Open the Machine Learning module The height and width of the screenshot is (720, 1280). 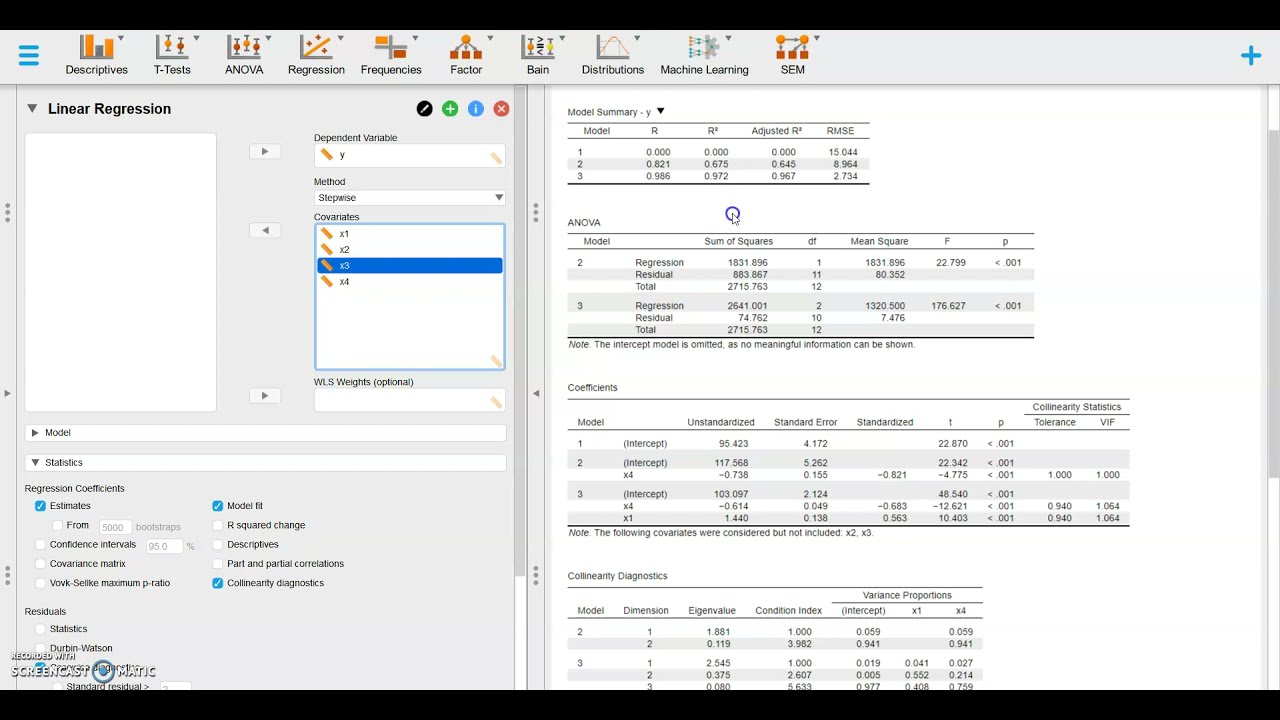(x=704, y=55)
